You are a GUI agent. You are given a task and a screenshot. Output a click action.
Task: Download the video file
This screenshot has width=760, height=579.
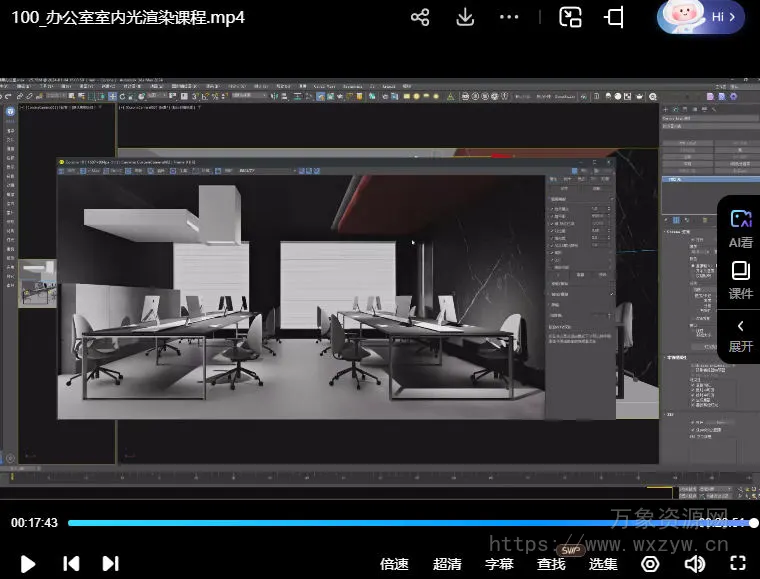point(465,18)
